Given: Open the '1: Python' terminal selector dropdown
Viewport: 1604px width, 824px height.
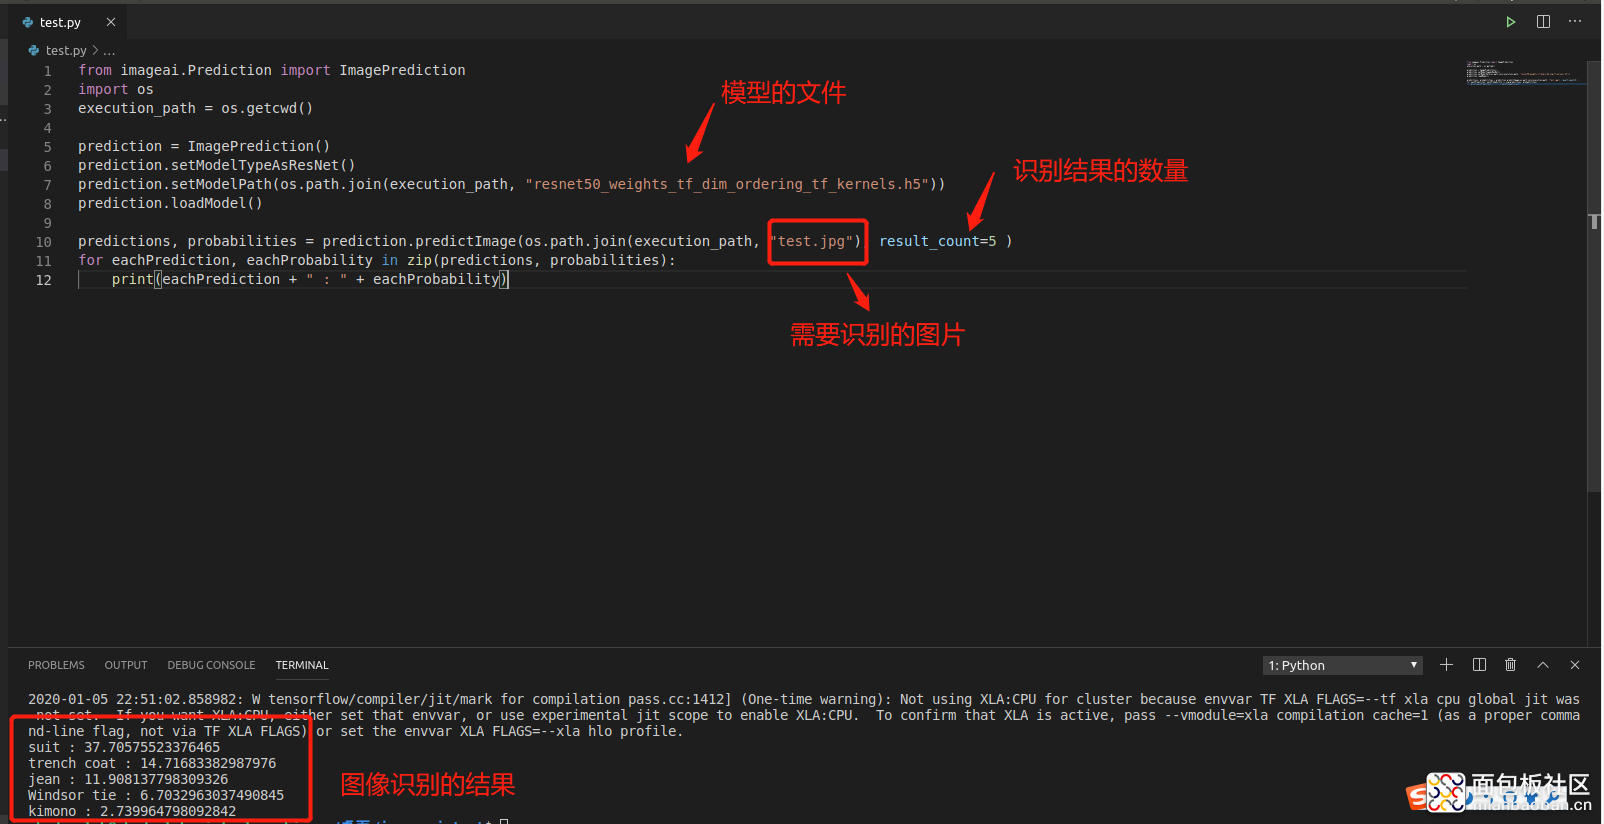Looking at the screenshot, I should point(1342,665).
